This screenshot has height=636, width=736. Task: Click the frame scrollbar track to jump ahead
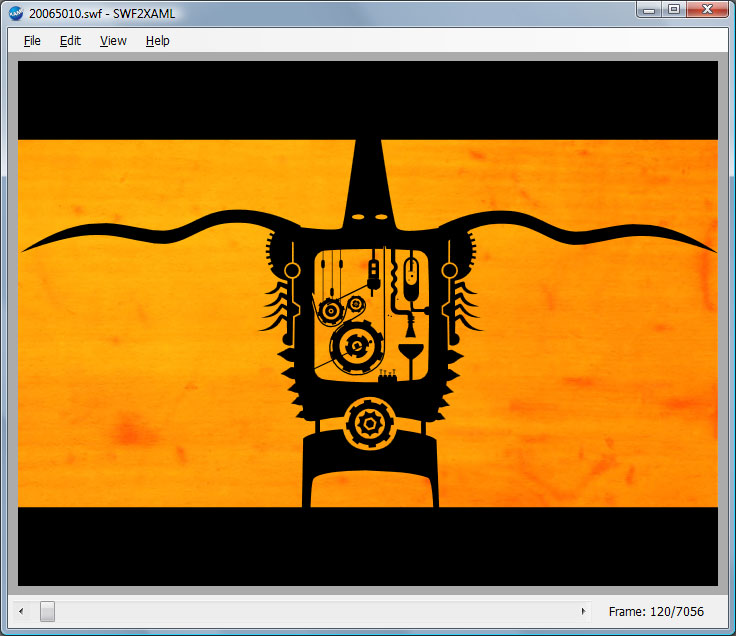pyautogui.click(x=315, y=611)
